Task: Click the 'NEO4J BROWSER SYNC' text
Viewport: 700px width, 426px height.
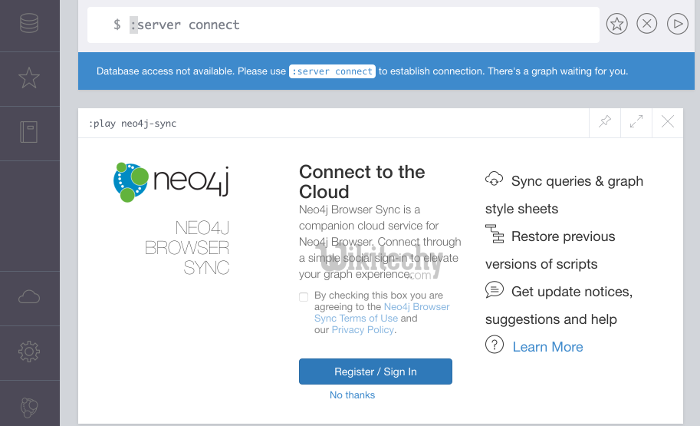Action: point(187,248)
